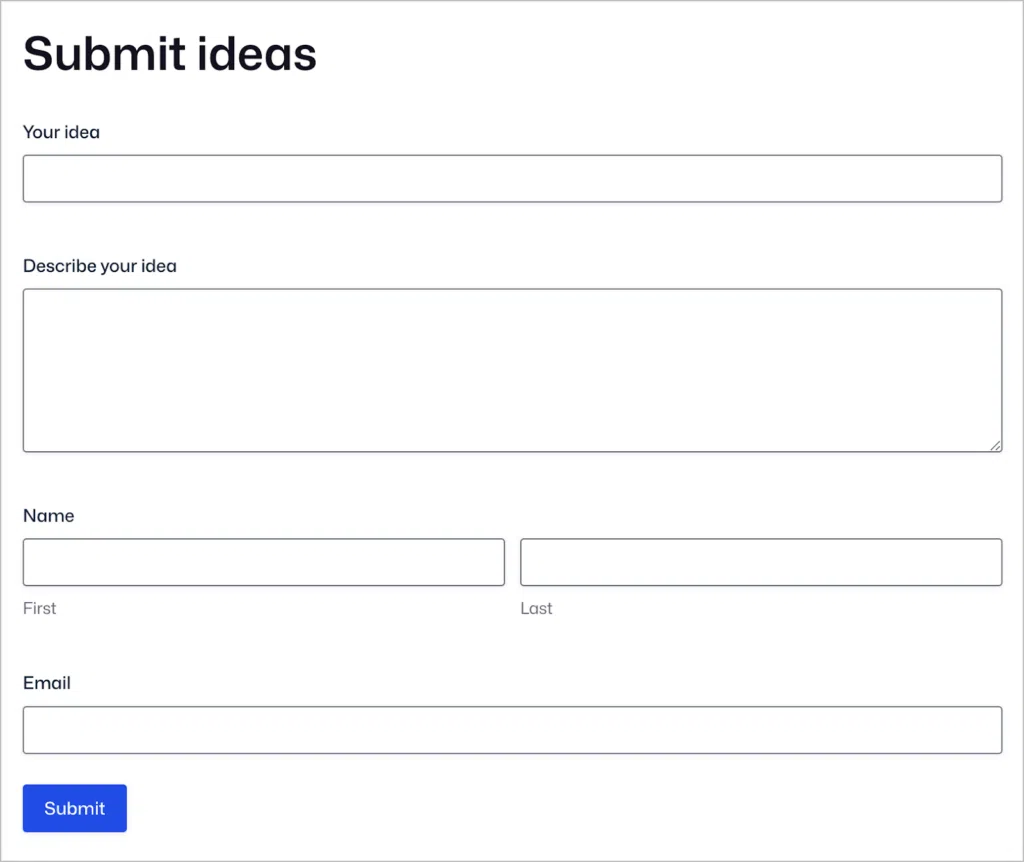Click the "Your idea" field label
Viewport: 1024px width, 862px height.
[61, 132]
